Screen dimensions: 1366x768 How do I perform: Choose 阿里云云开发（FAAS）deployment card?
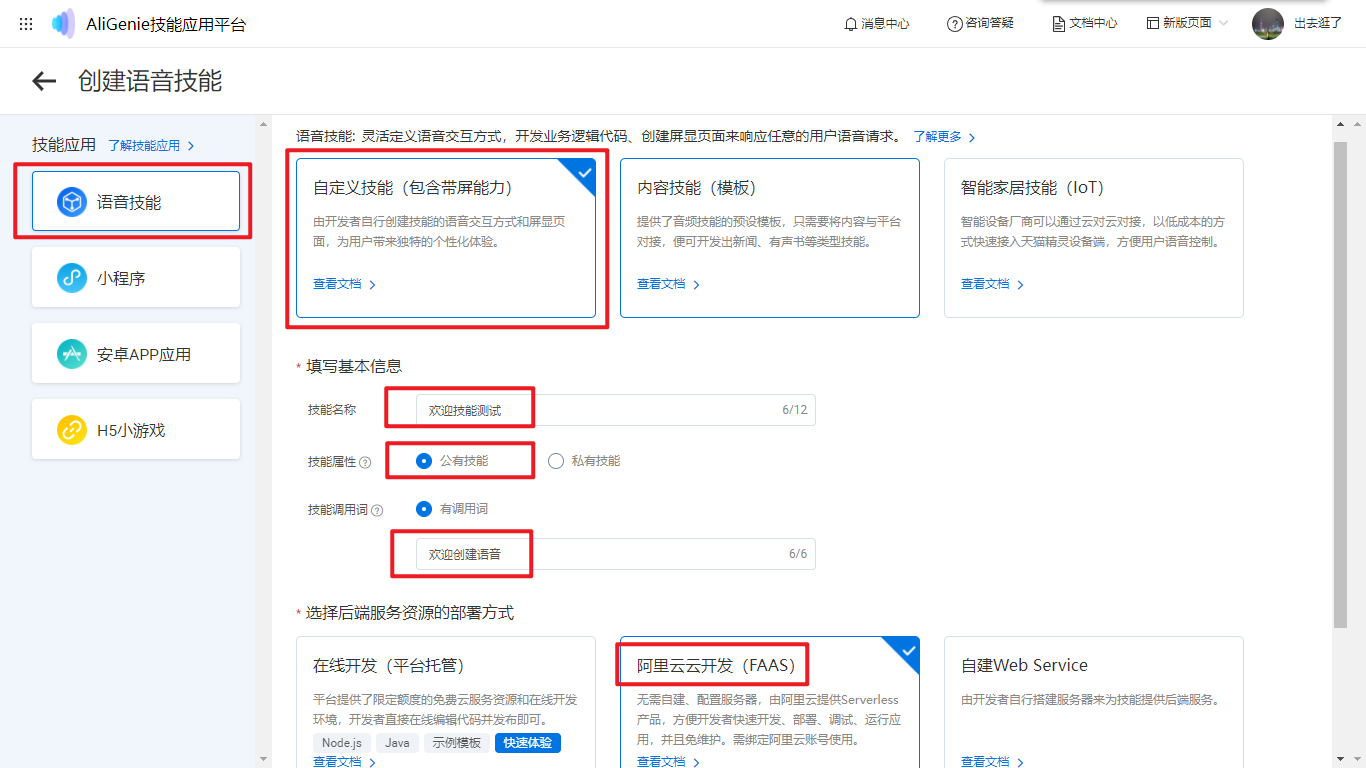[x=770, y=702]
